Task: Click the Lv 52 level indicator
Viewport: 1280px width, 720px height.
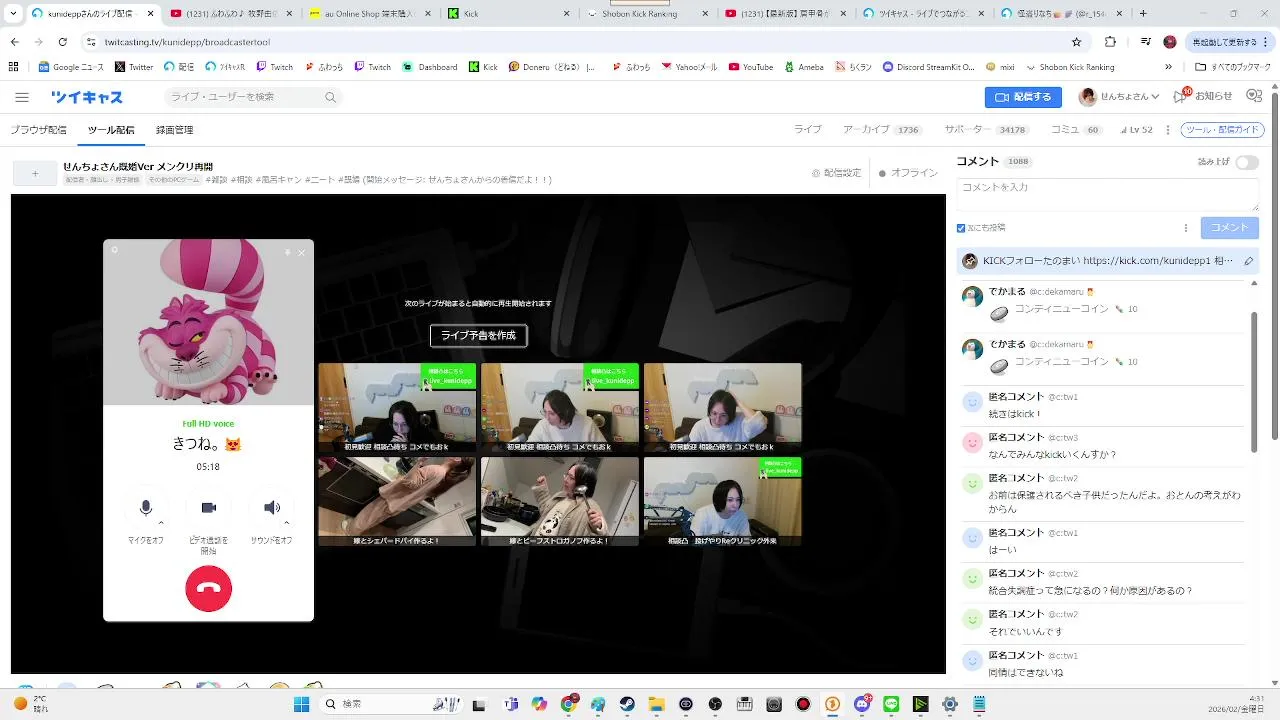Action: 1136,130
